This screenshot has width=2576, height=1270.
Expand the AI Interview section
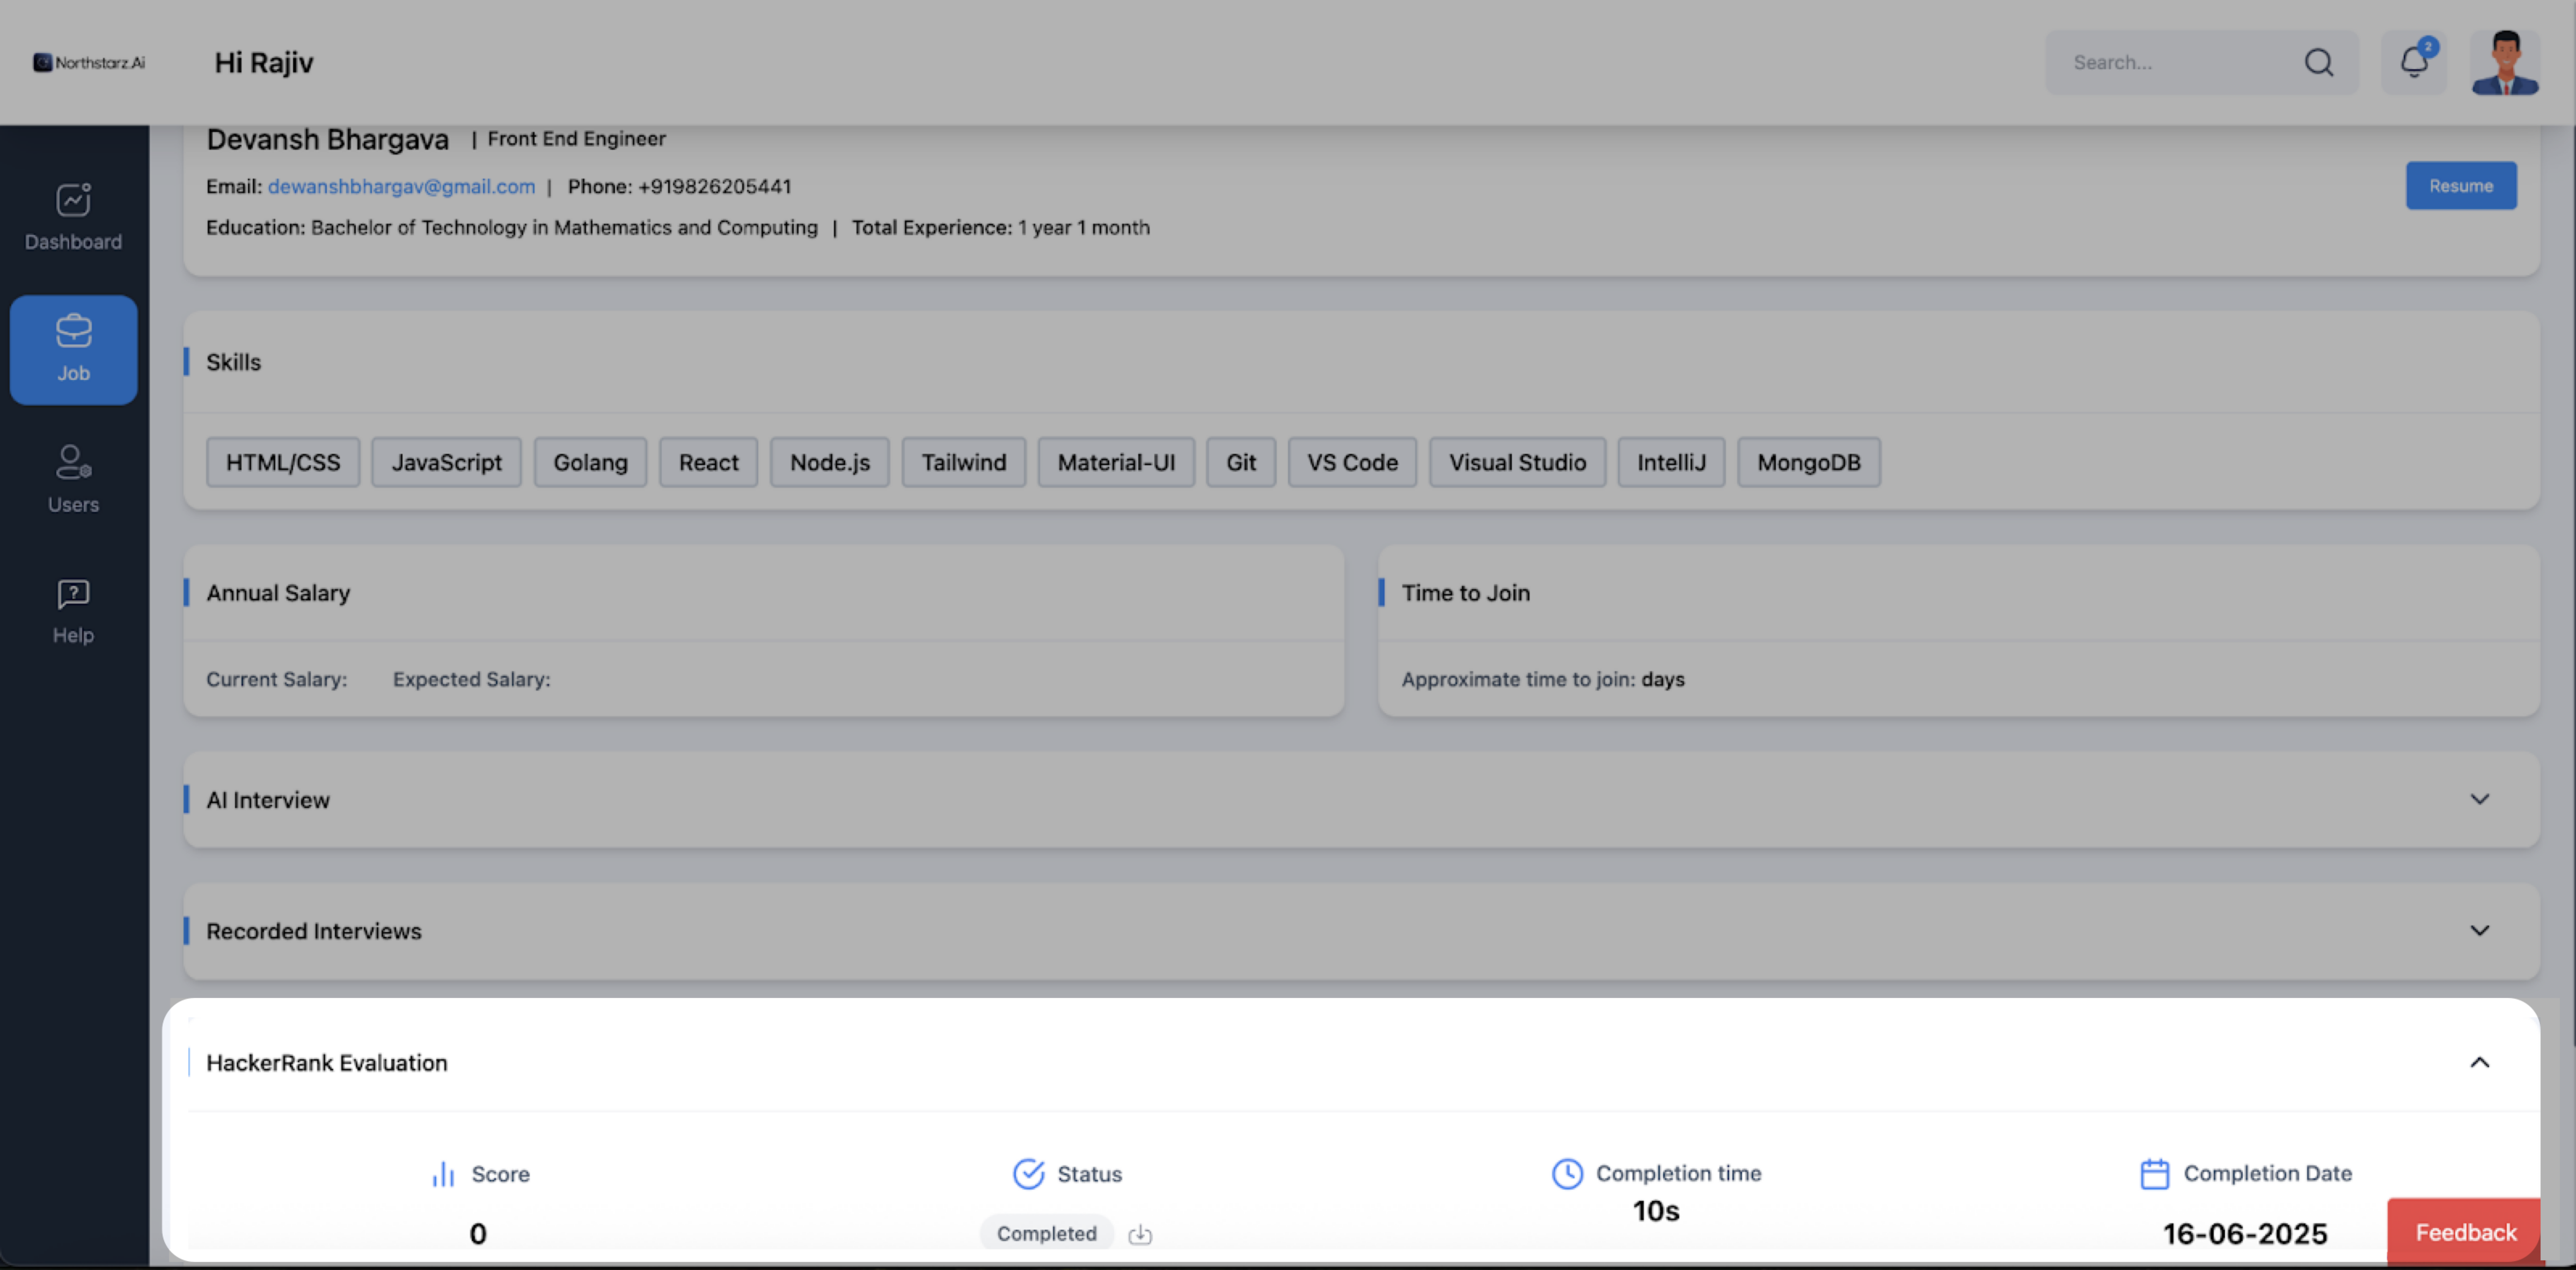(x=2479, y=799)
